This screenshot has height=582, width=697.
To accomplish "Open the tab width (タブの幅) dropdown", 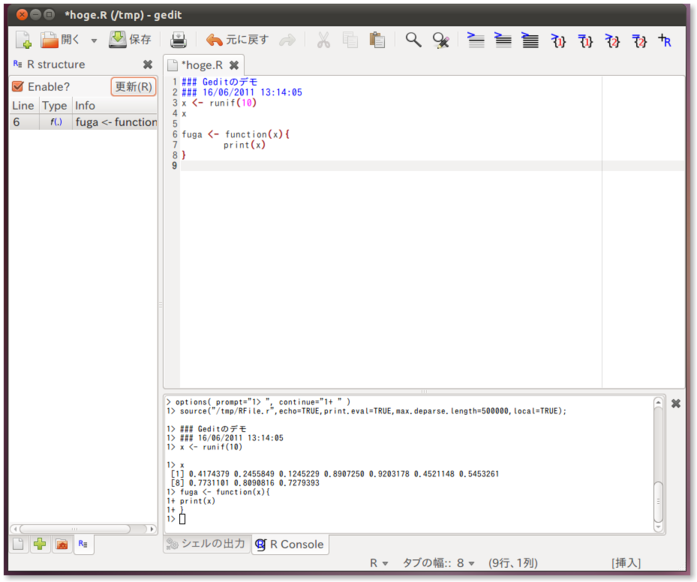I will click(438, 563).
